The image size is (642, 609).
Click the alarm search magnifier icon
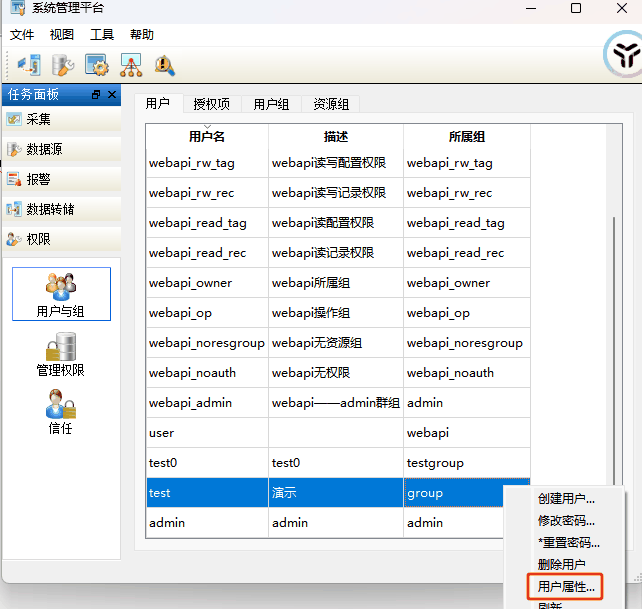click(165, 66)
